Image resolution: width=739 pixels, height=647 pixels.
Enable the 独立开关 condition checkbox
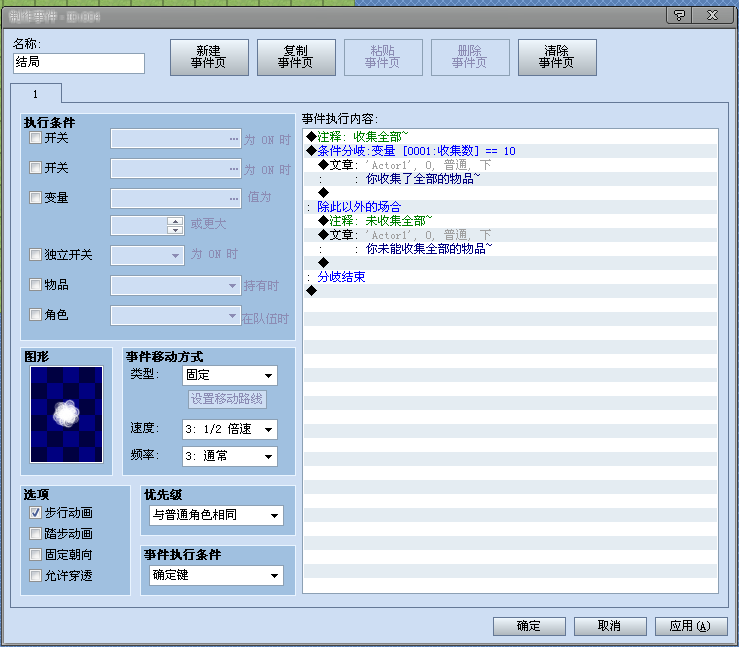(x=35, y=254)
